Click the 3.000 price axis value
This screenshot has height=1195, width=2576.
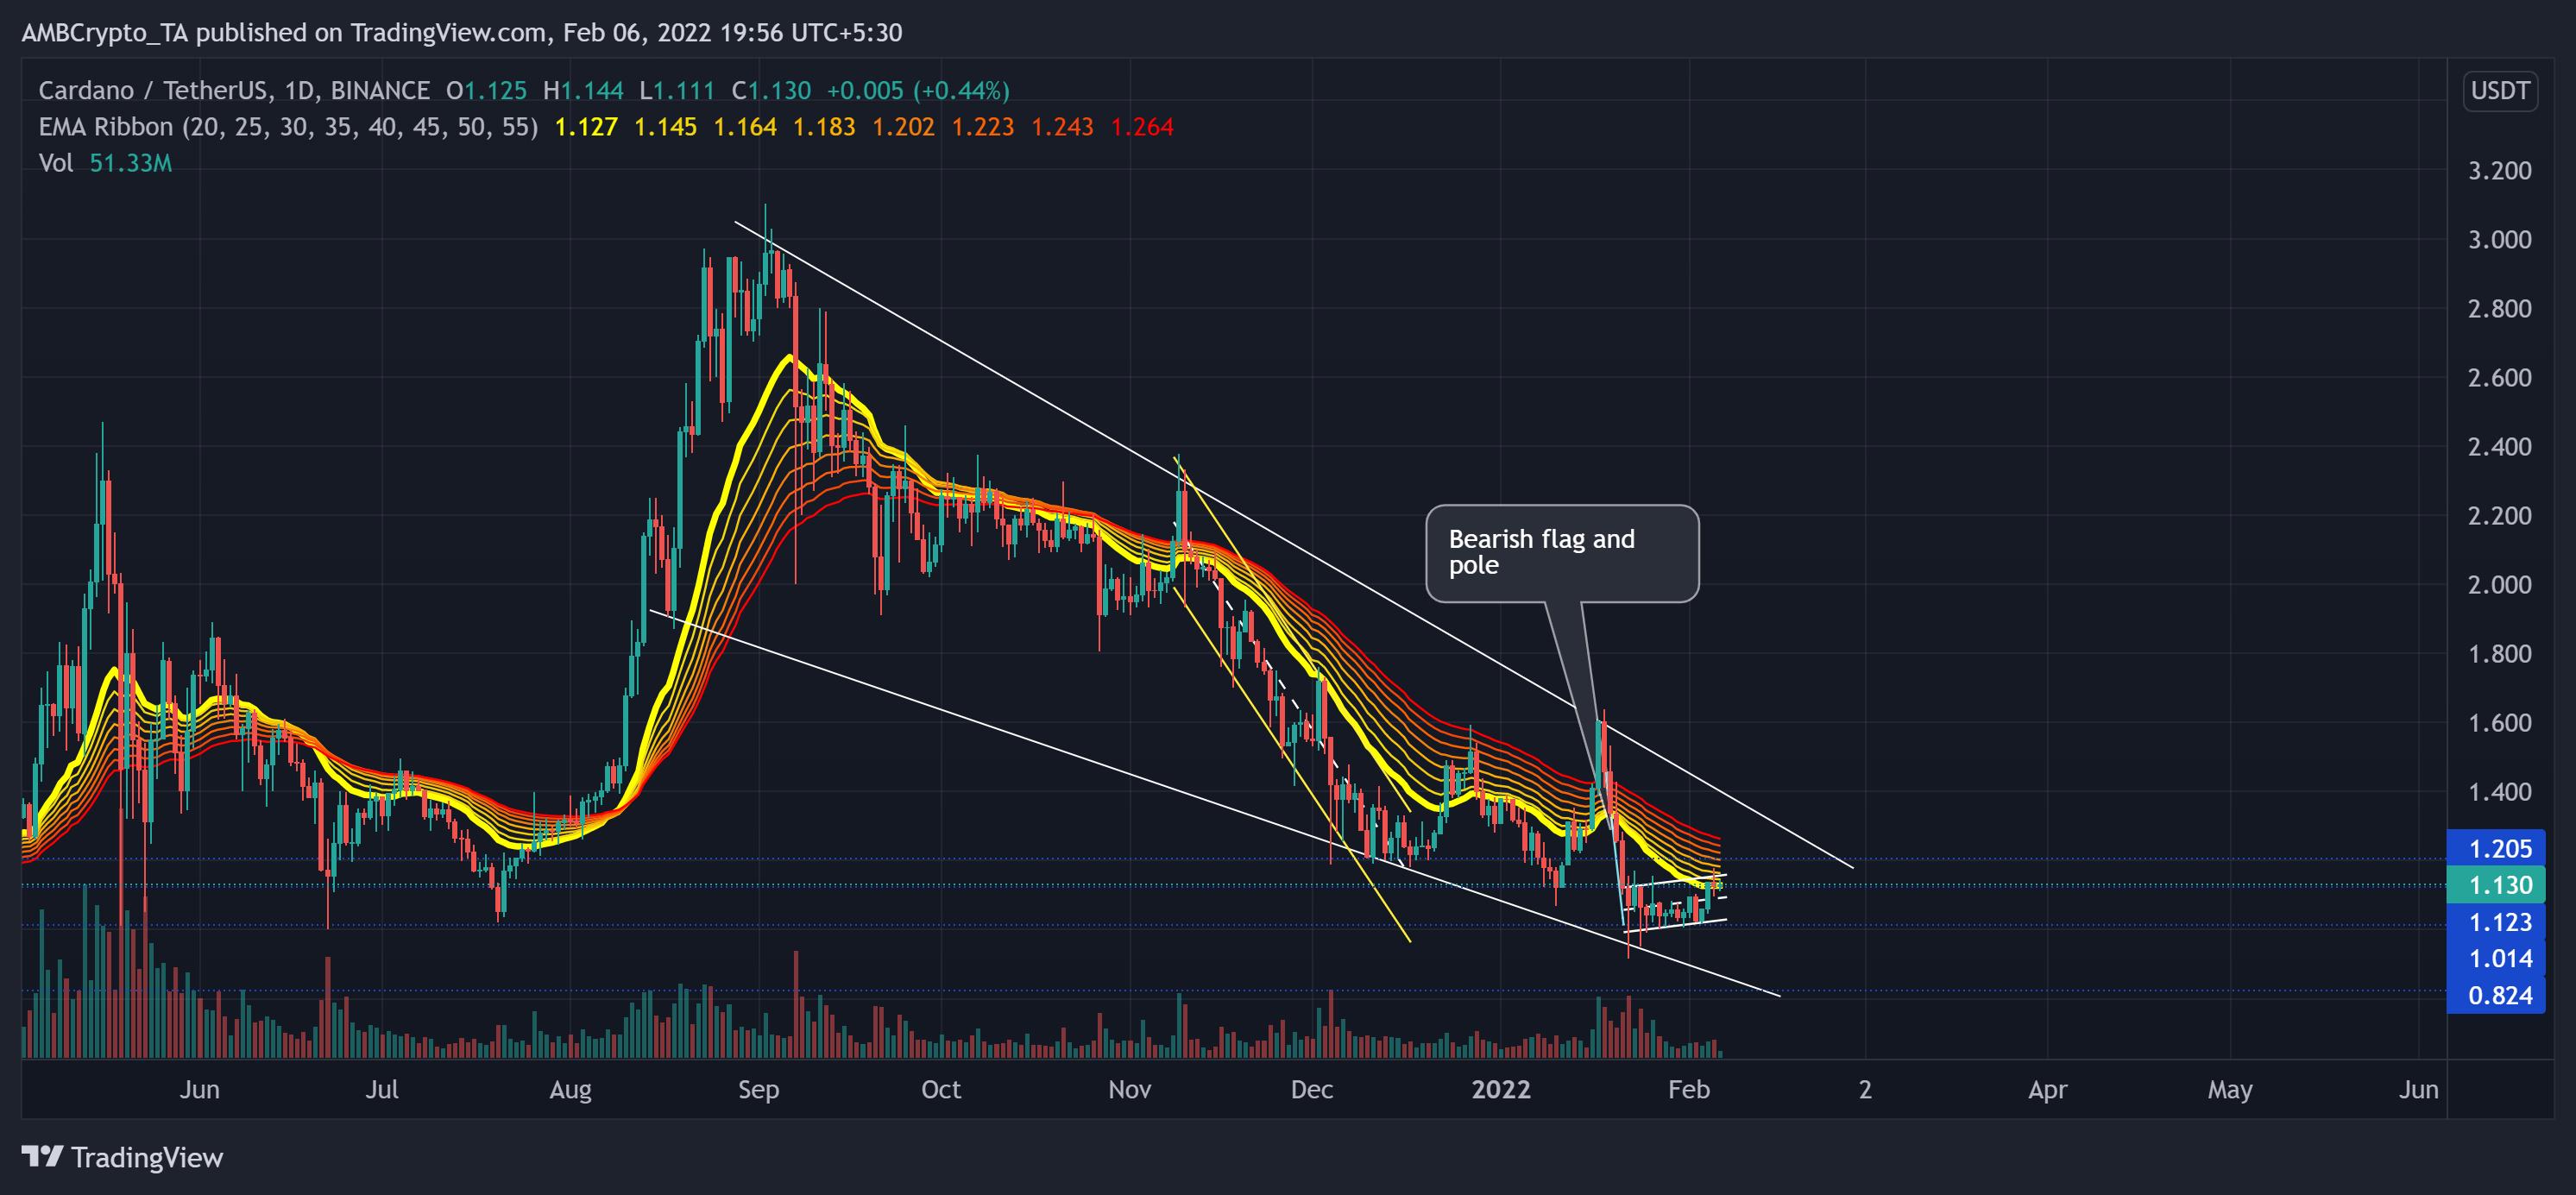(2499, 240)
